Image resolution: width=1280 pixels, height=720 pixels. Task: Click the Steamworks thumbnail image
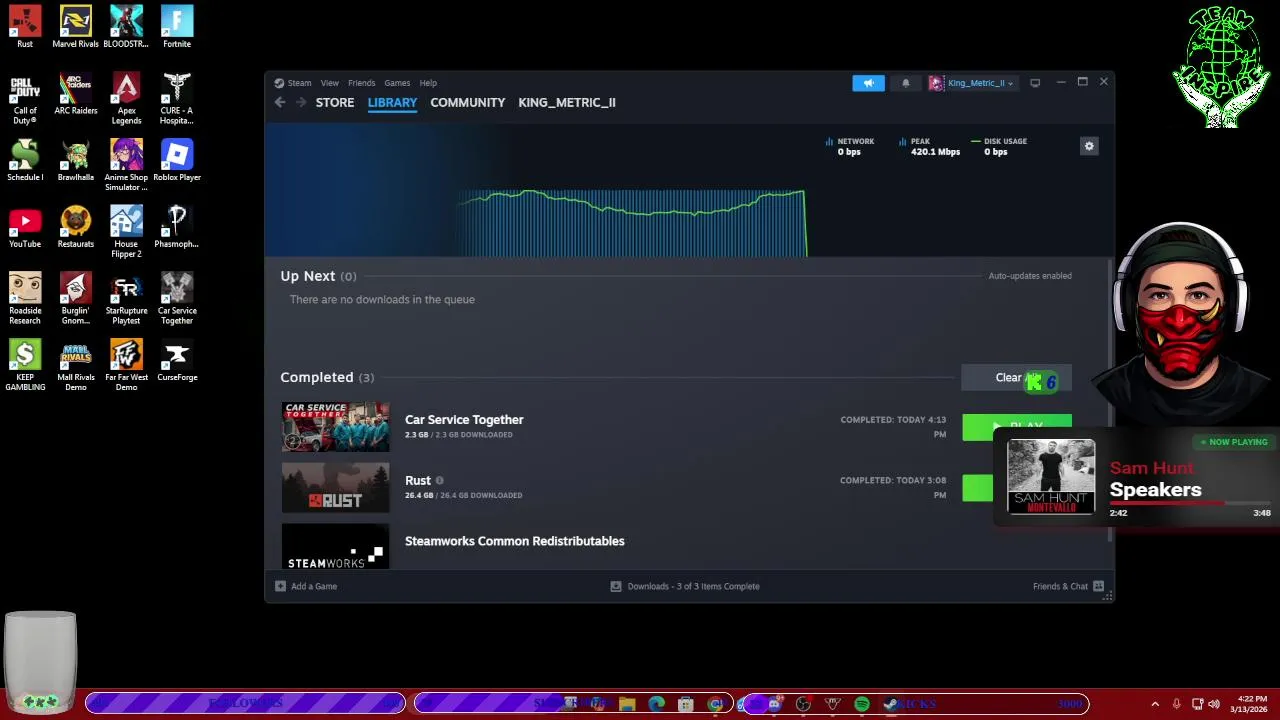[x=335, y=546]
